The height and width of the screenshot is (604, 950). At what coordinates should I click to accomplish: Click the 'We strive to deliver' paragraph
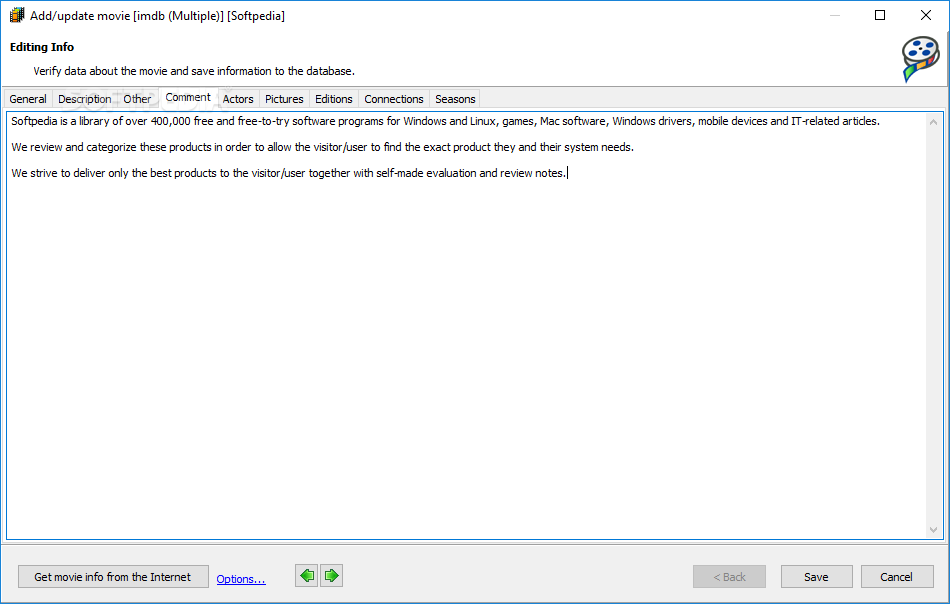tap(288, 173)
